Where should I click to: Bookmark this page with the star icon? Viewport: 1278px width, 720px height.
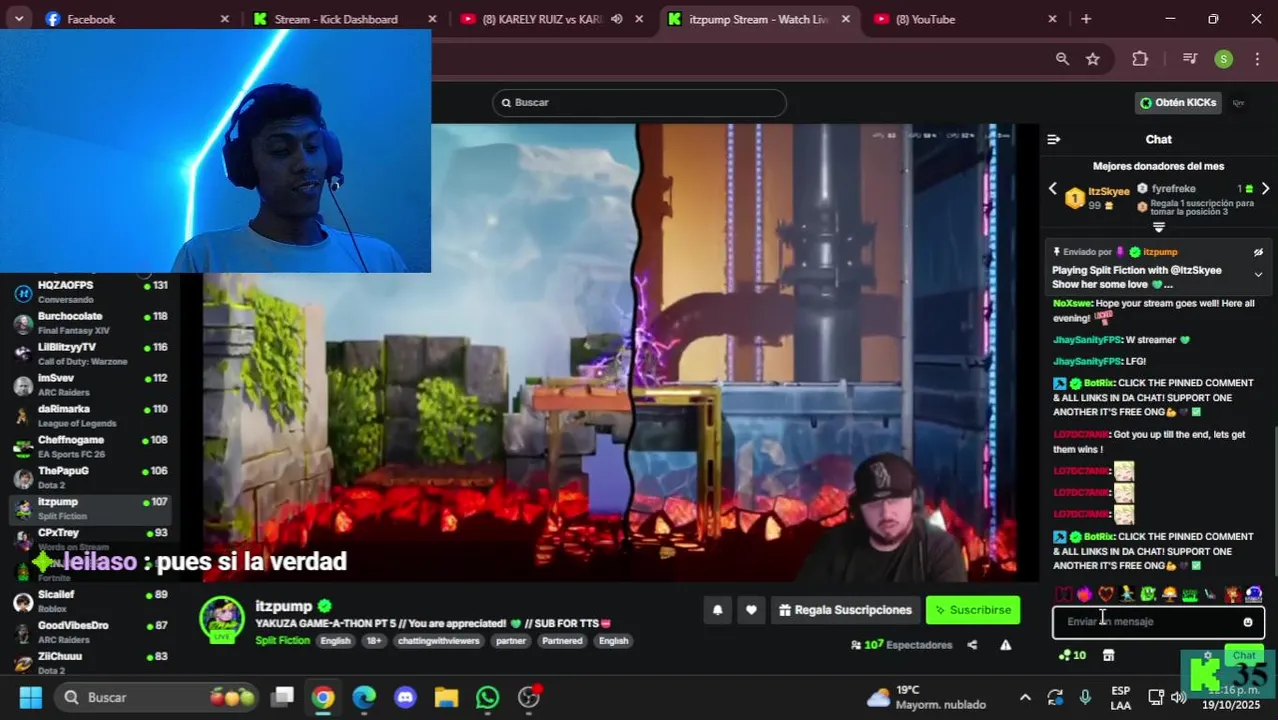[x=1093, y=59]
